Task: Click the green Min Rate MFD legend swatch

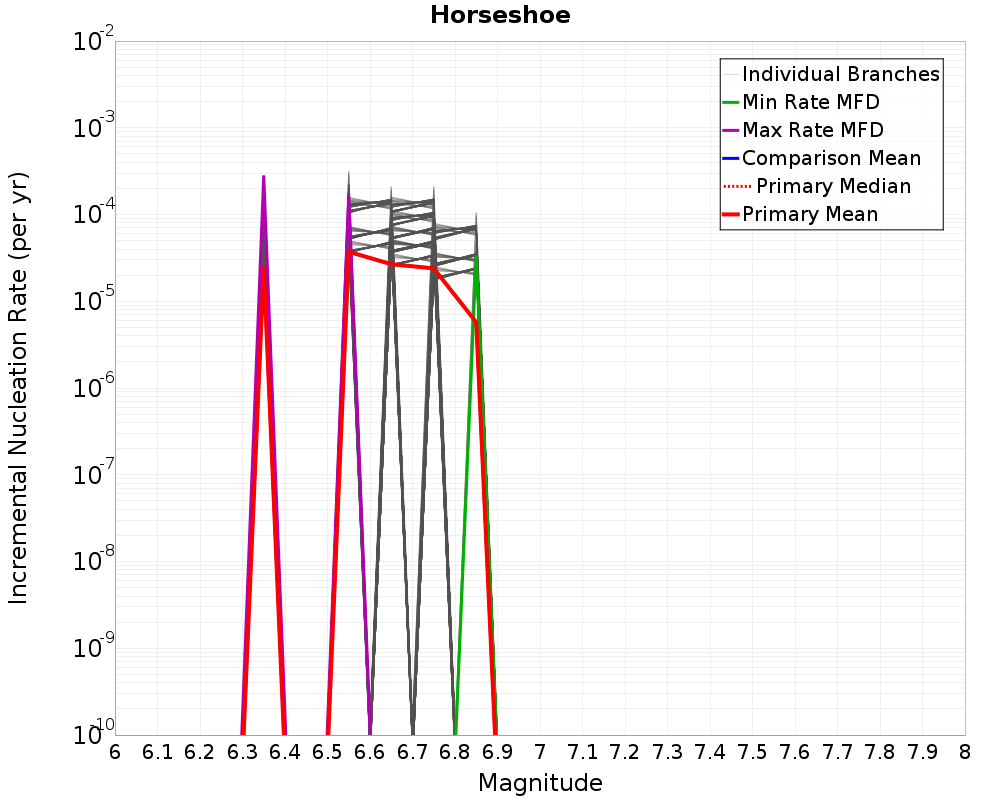Action: [x=731, y=102]
